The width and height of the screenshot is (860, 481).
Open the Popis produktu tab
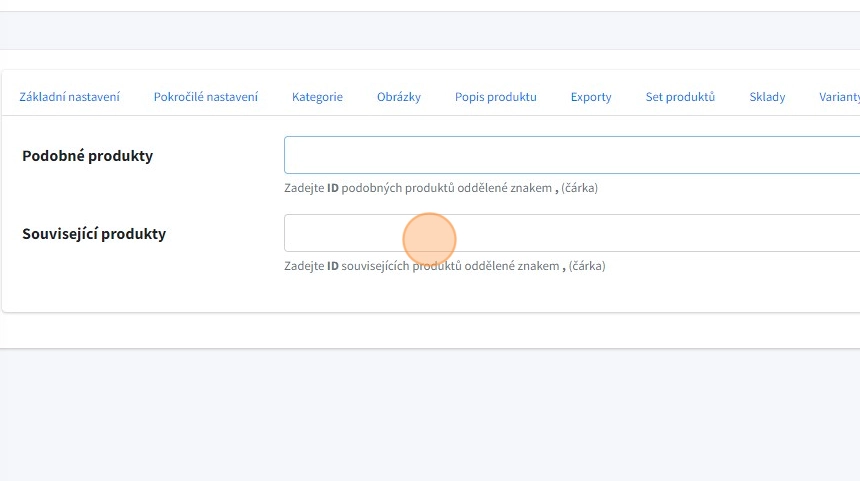coord(495,97)
